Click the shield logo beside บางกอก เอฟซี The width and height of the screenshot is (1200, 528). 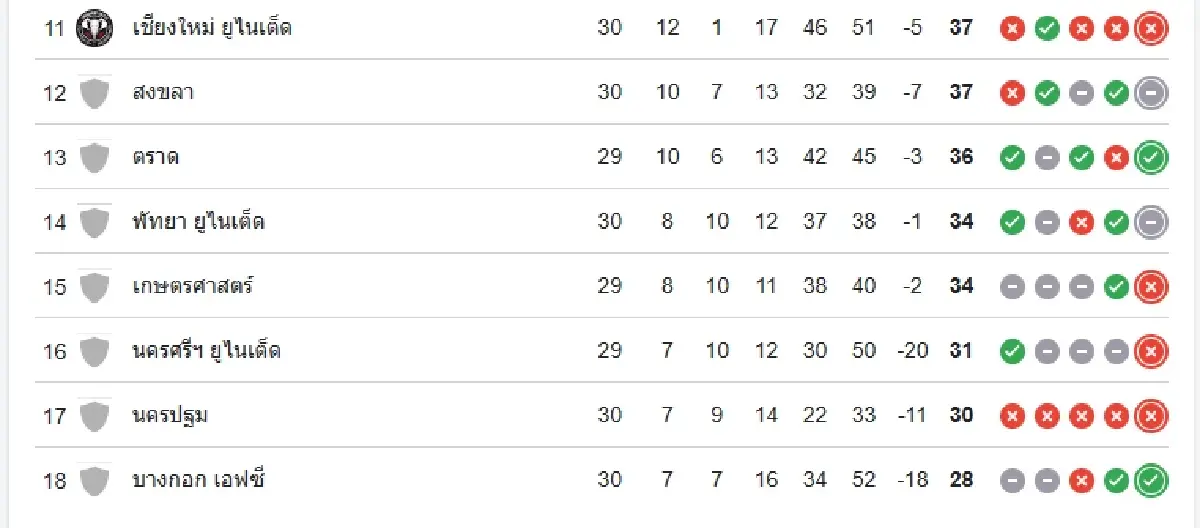pyautogui.click(x=94, y=480)
